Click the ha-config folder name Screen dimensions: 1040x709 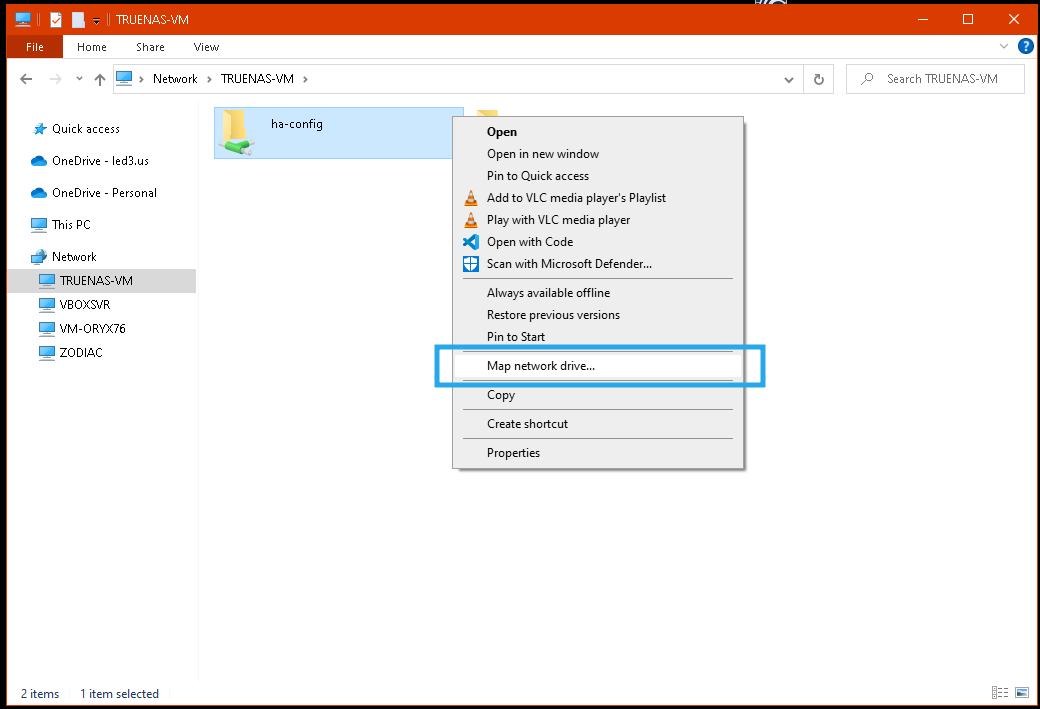click(x=296, y=124)
